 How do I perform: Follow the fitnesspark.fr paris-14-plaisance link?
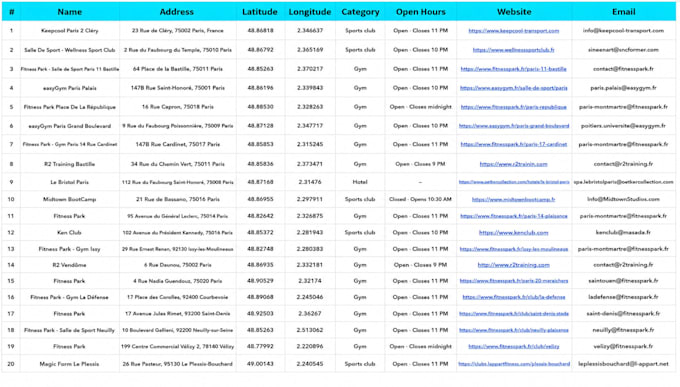513,216
